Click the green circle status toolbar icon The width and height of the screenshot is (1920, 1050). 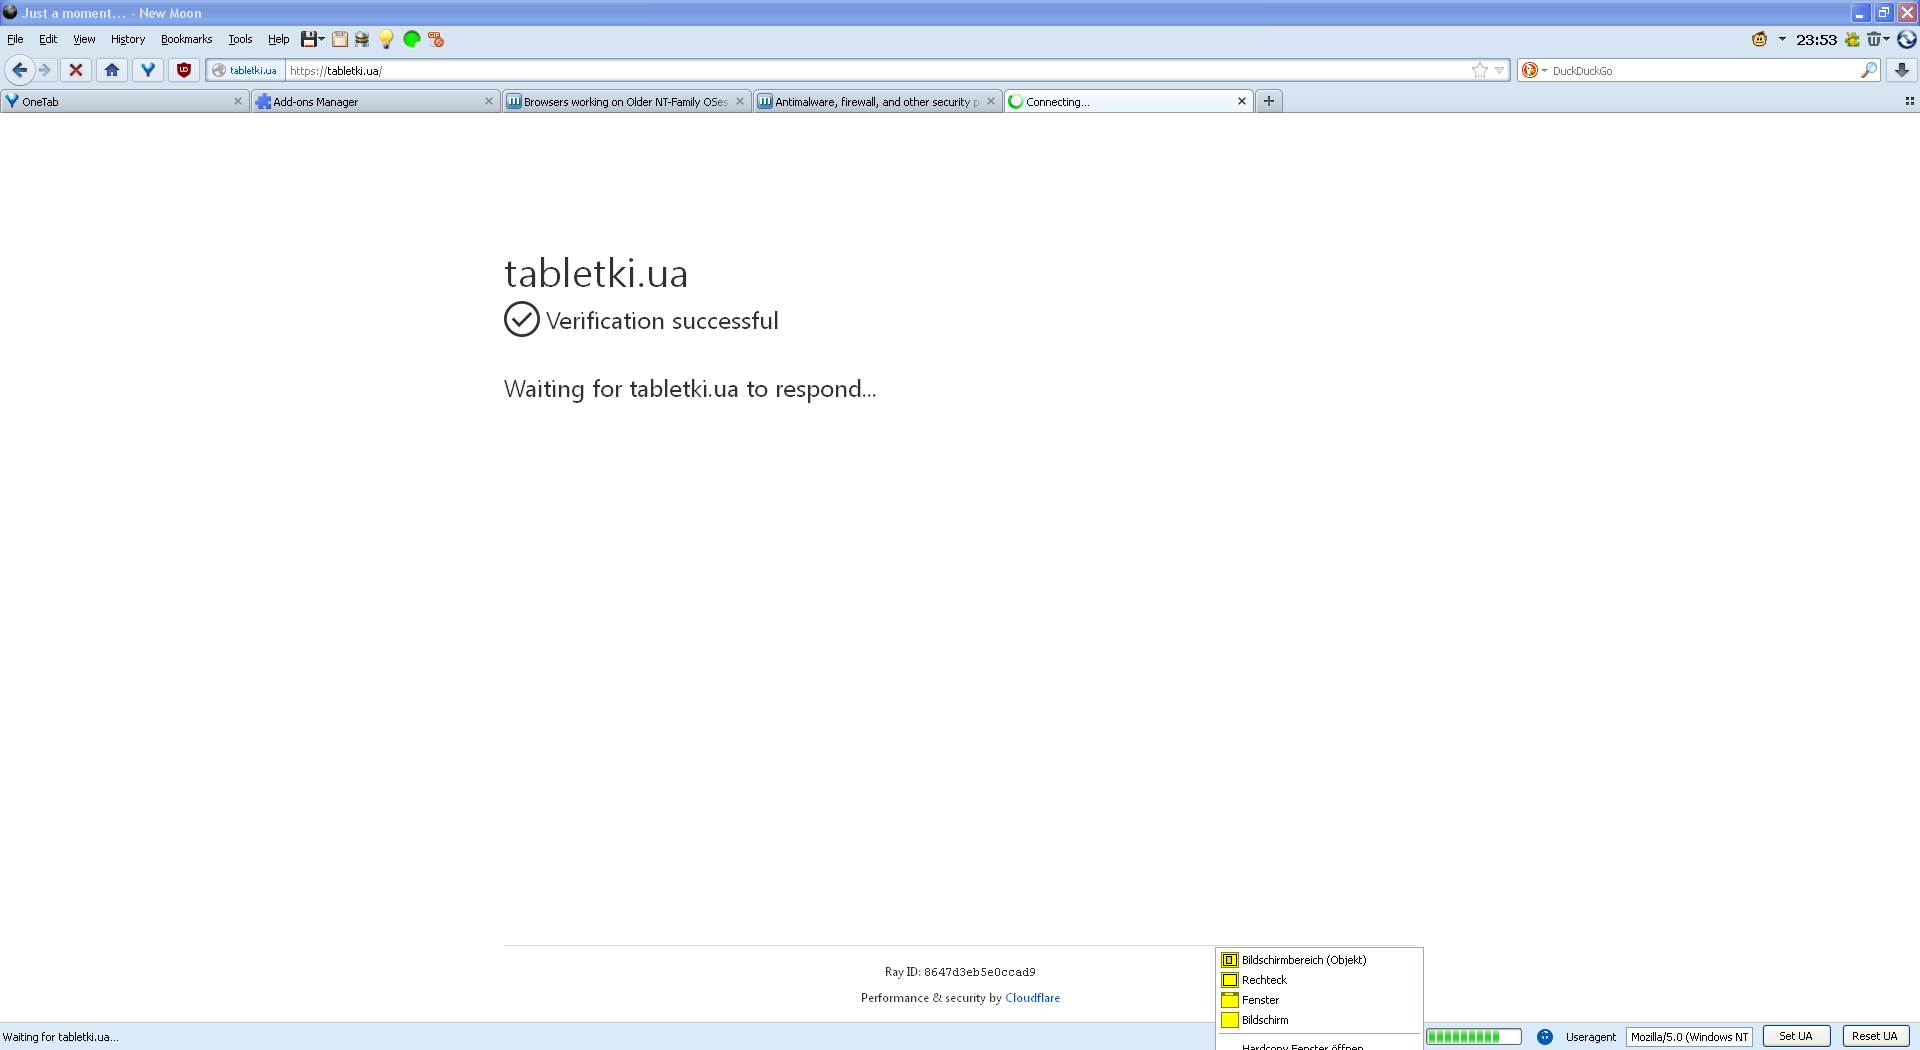[411, 39]
